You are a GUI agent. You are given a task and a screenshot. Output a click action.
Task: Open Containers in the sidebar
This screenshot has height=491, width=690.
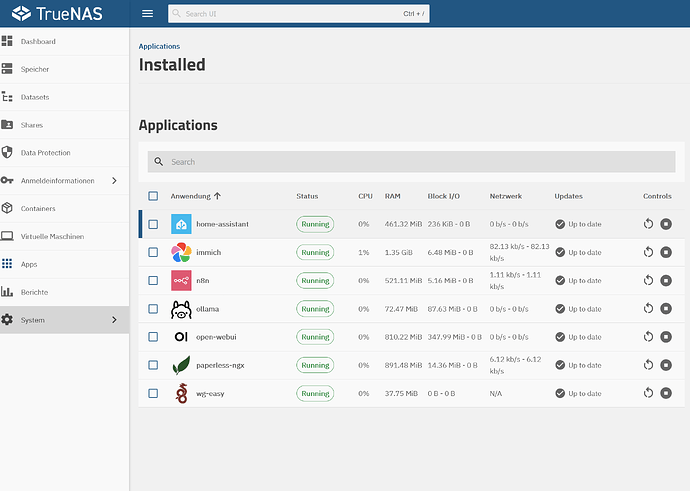[x=38, y=209]
